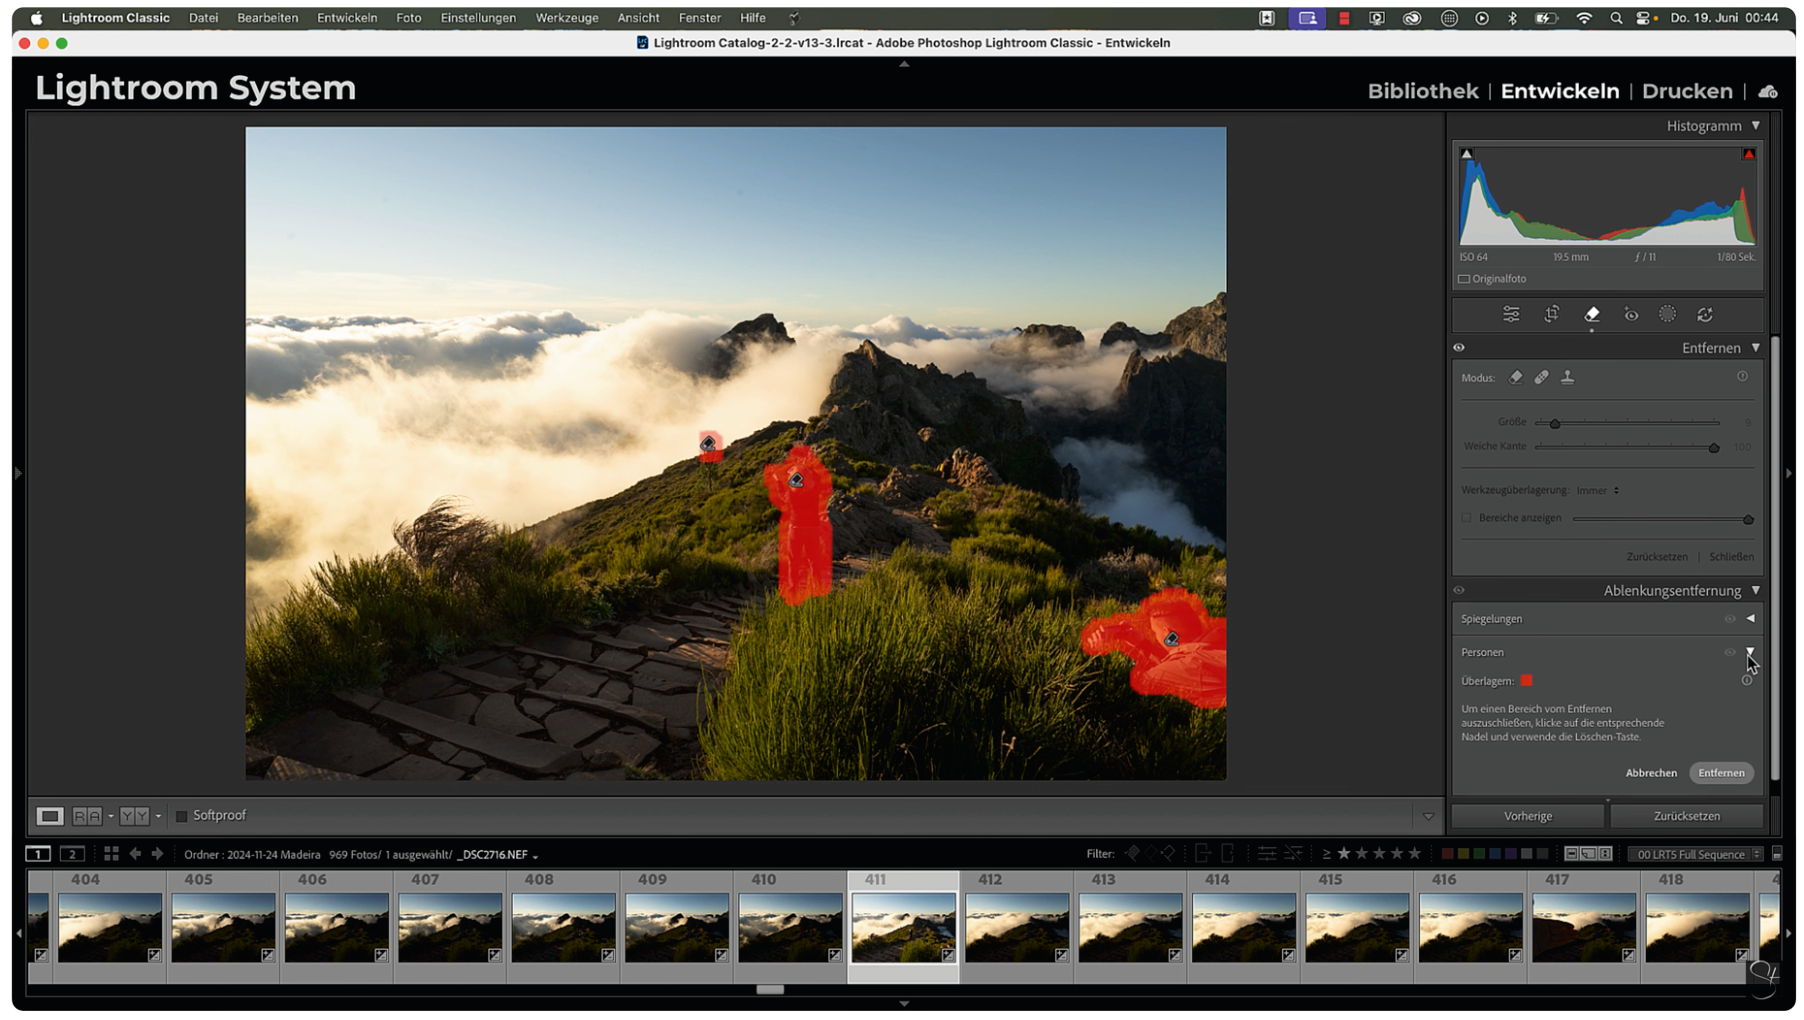Click the pin on the middle red person

pyautogui.click(x=796, y=481)
